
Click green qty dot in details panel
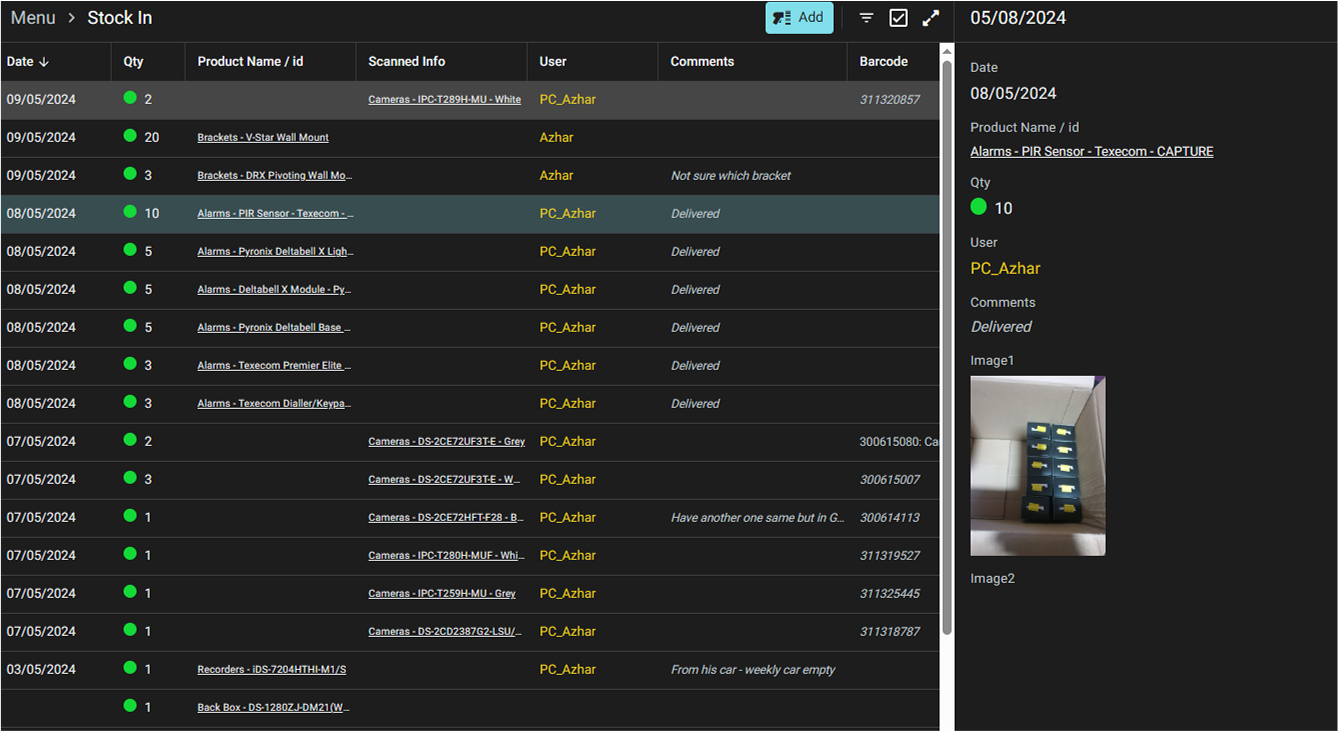pos(979,207)
